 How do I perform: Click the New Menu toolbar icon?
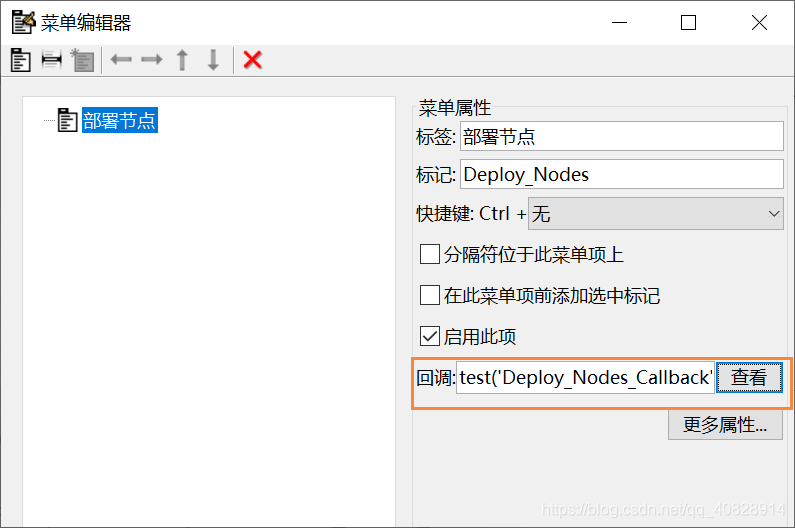[x=20, y=60]
